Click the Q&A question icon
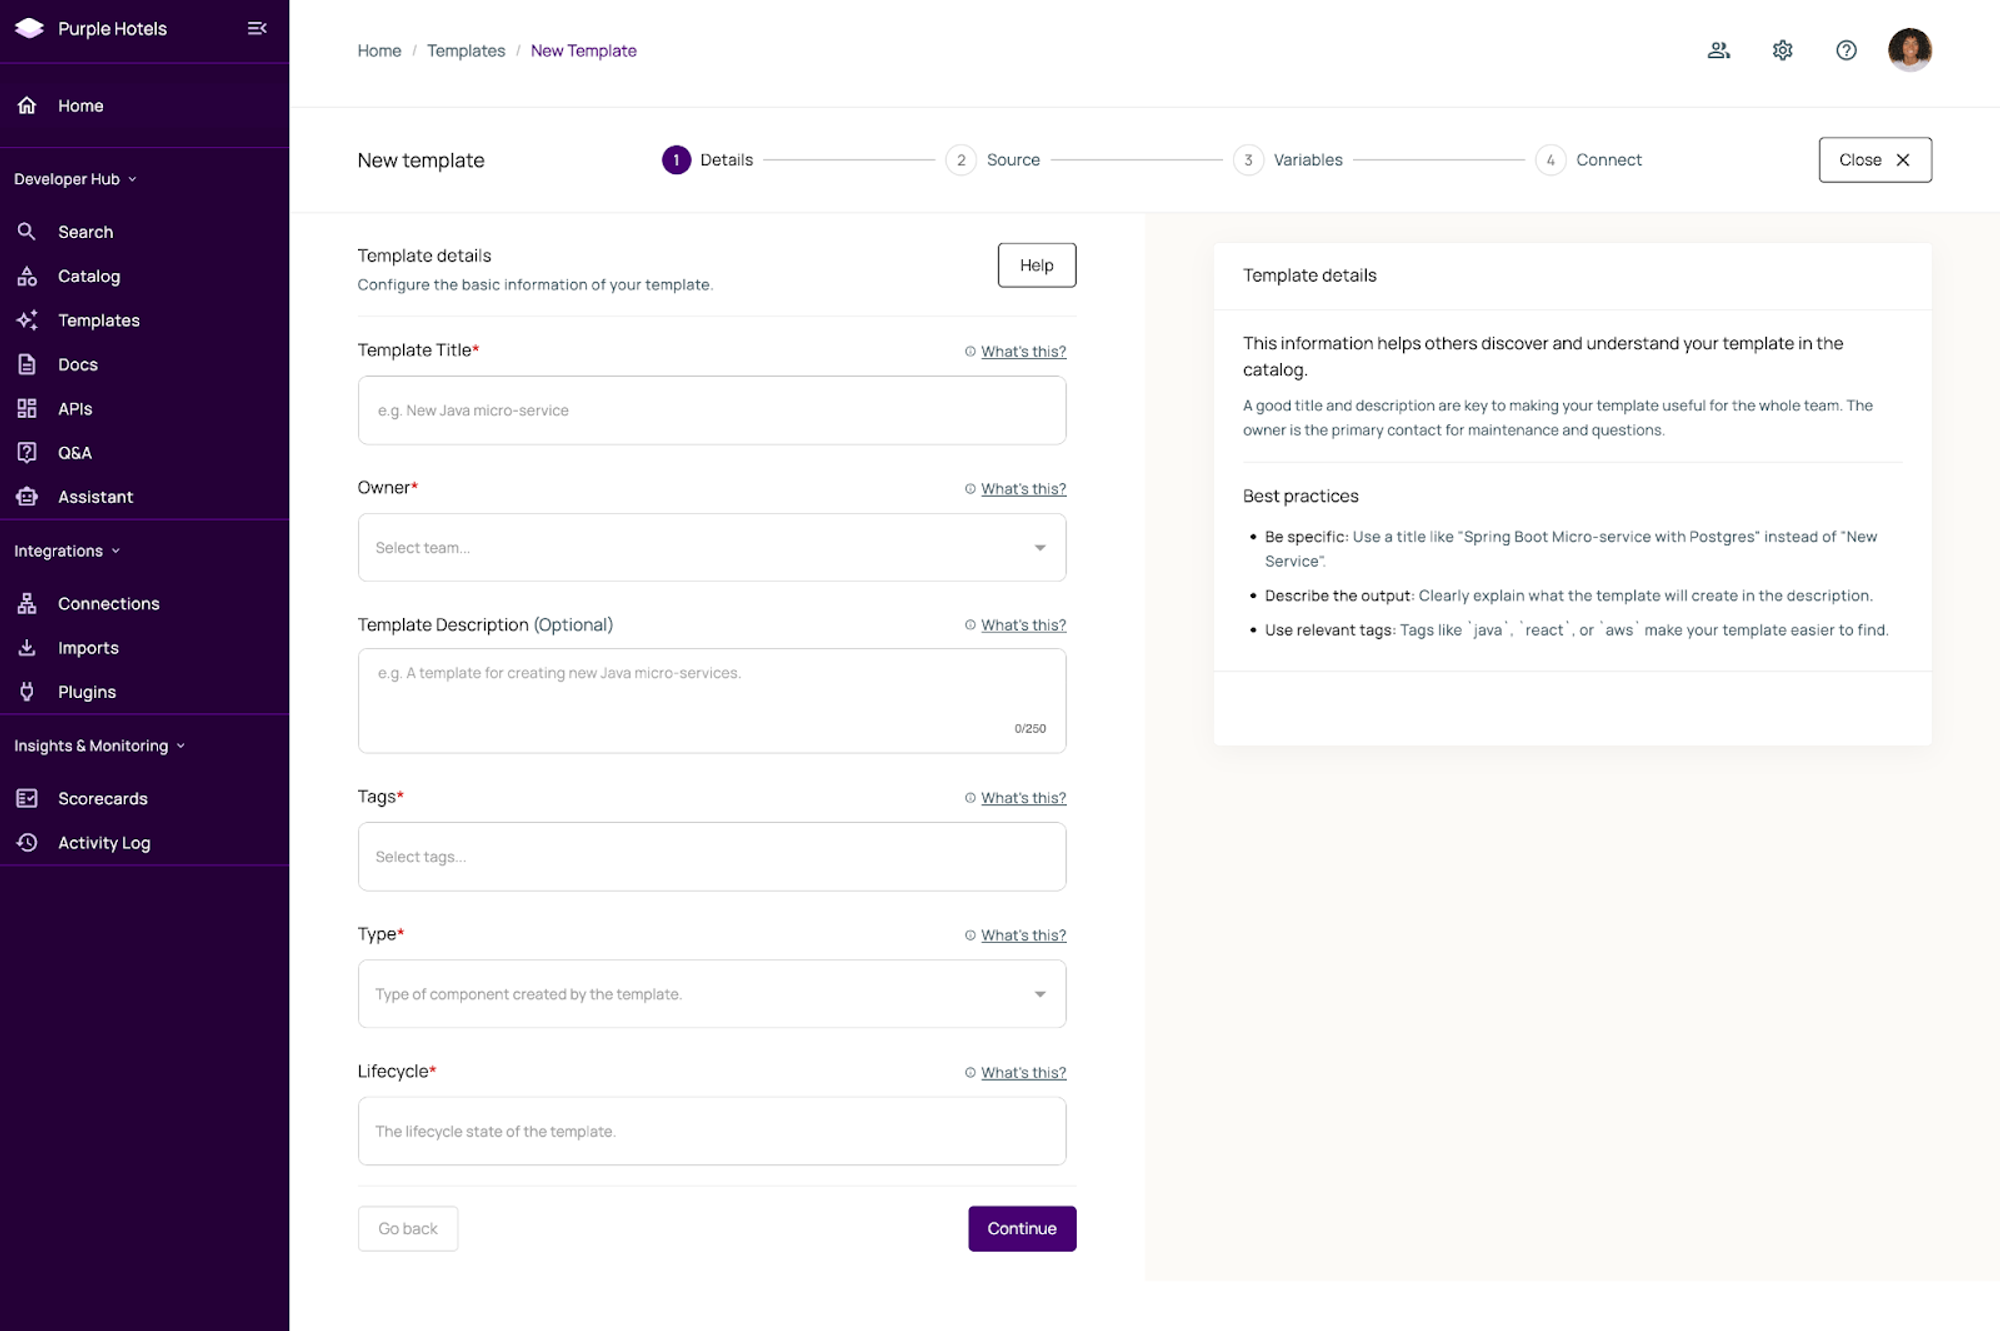Image resolution: width=2000 pixels, height=1331 pixels. click(27, 452)
